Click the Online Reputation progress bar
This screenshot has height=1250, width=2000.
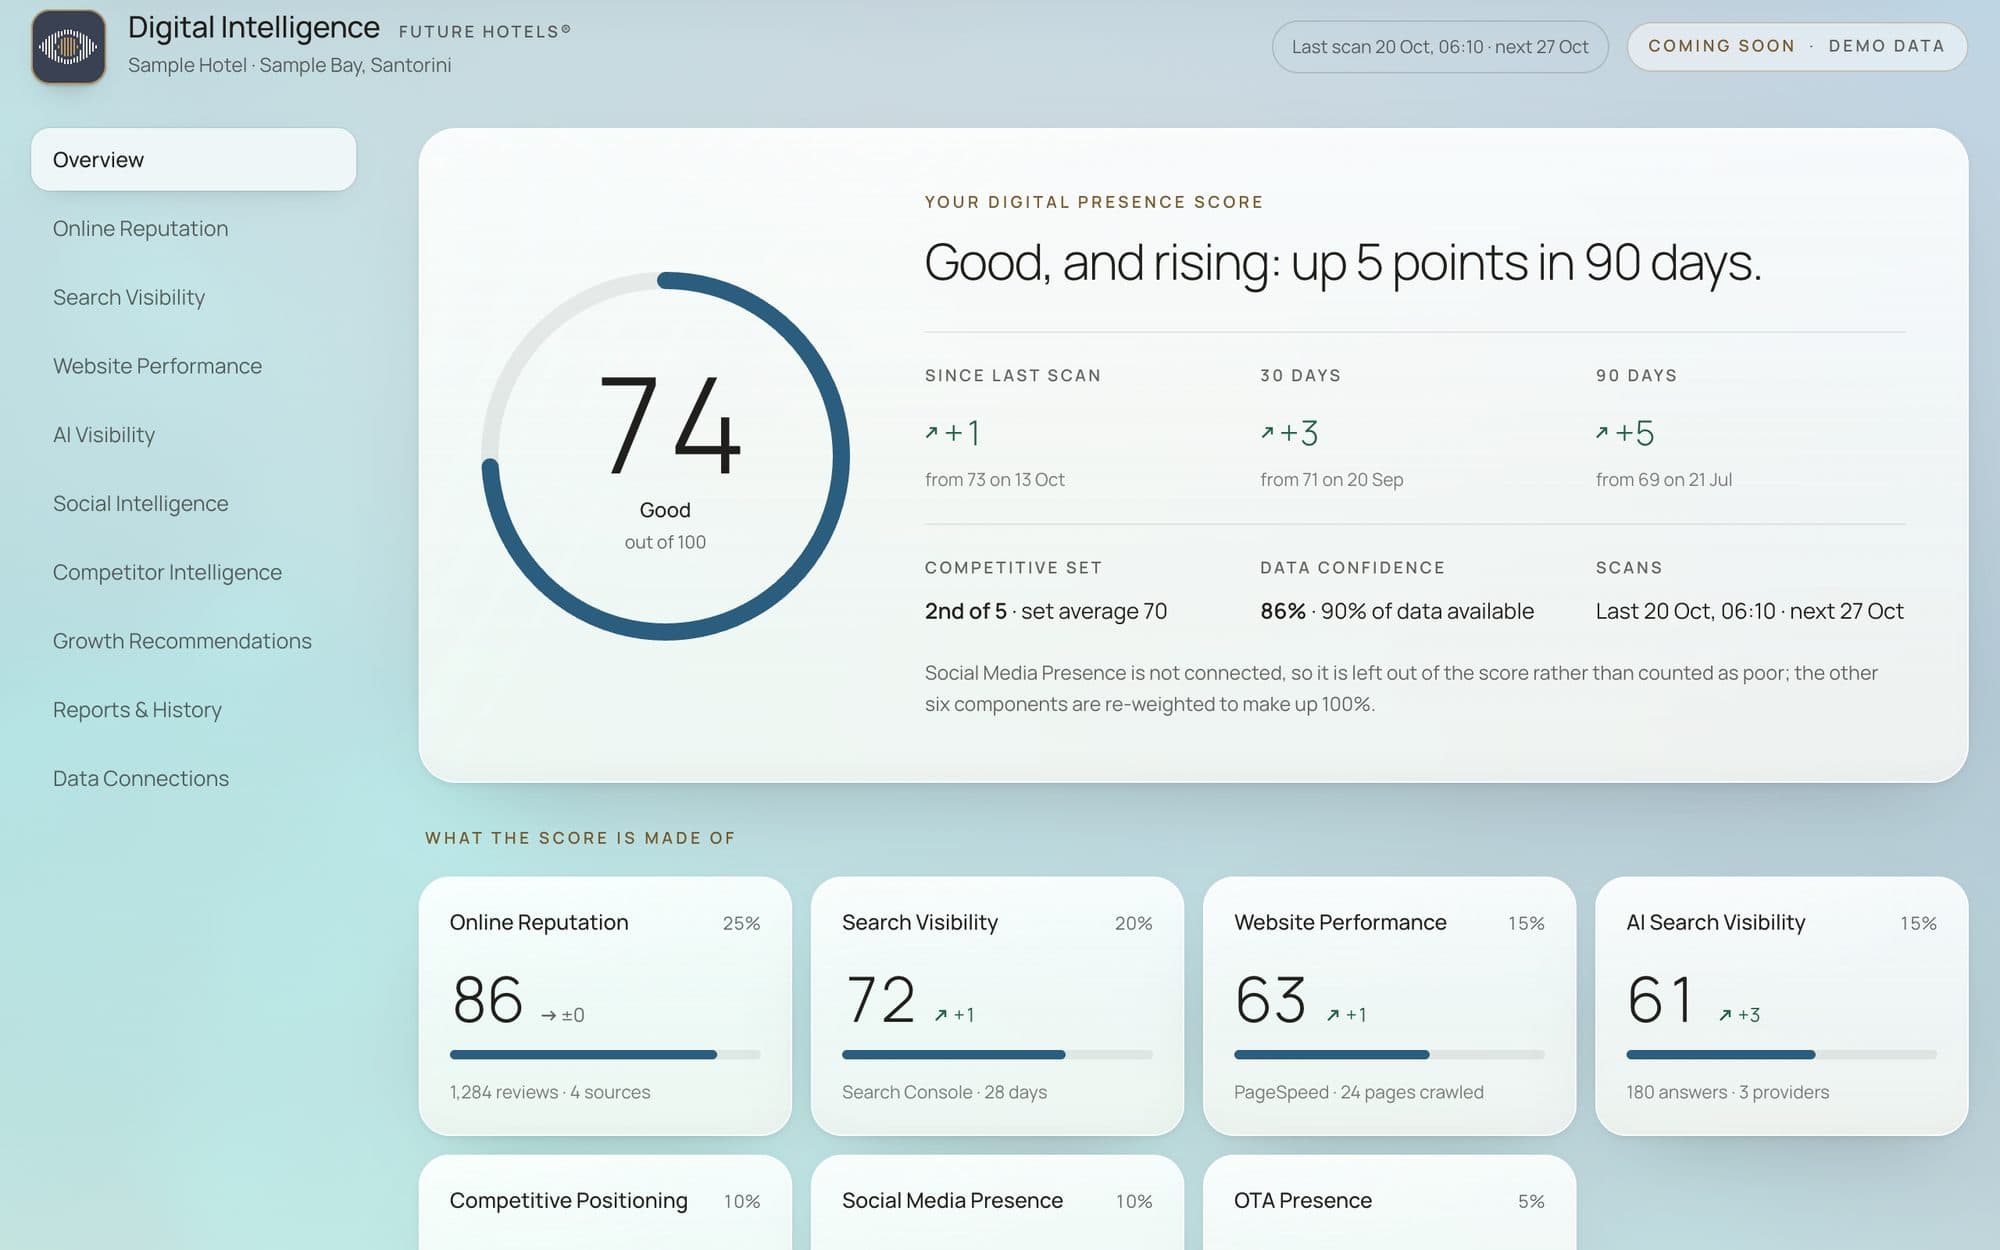(605, 1055)
